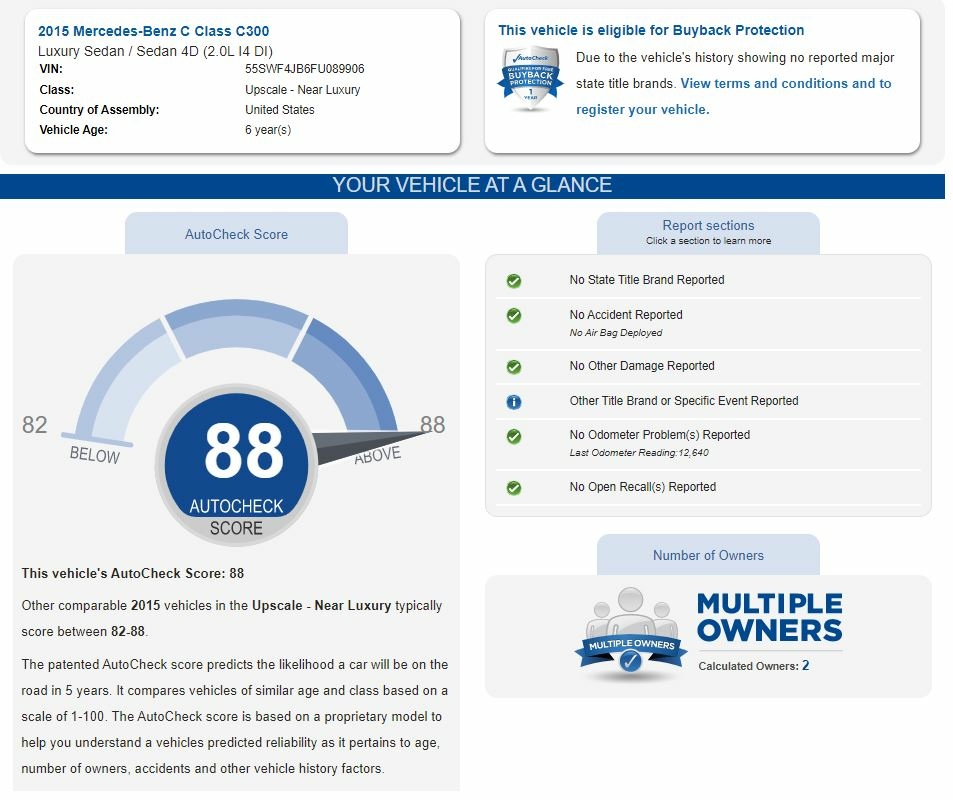Click the YOUR VEHICLE AT A GLANCE banner
Viewport: 953px width, 800px height.
coord(472,185)
